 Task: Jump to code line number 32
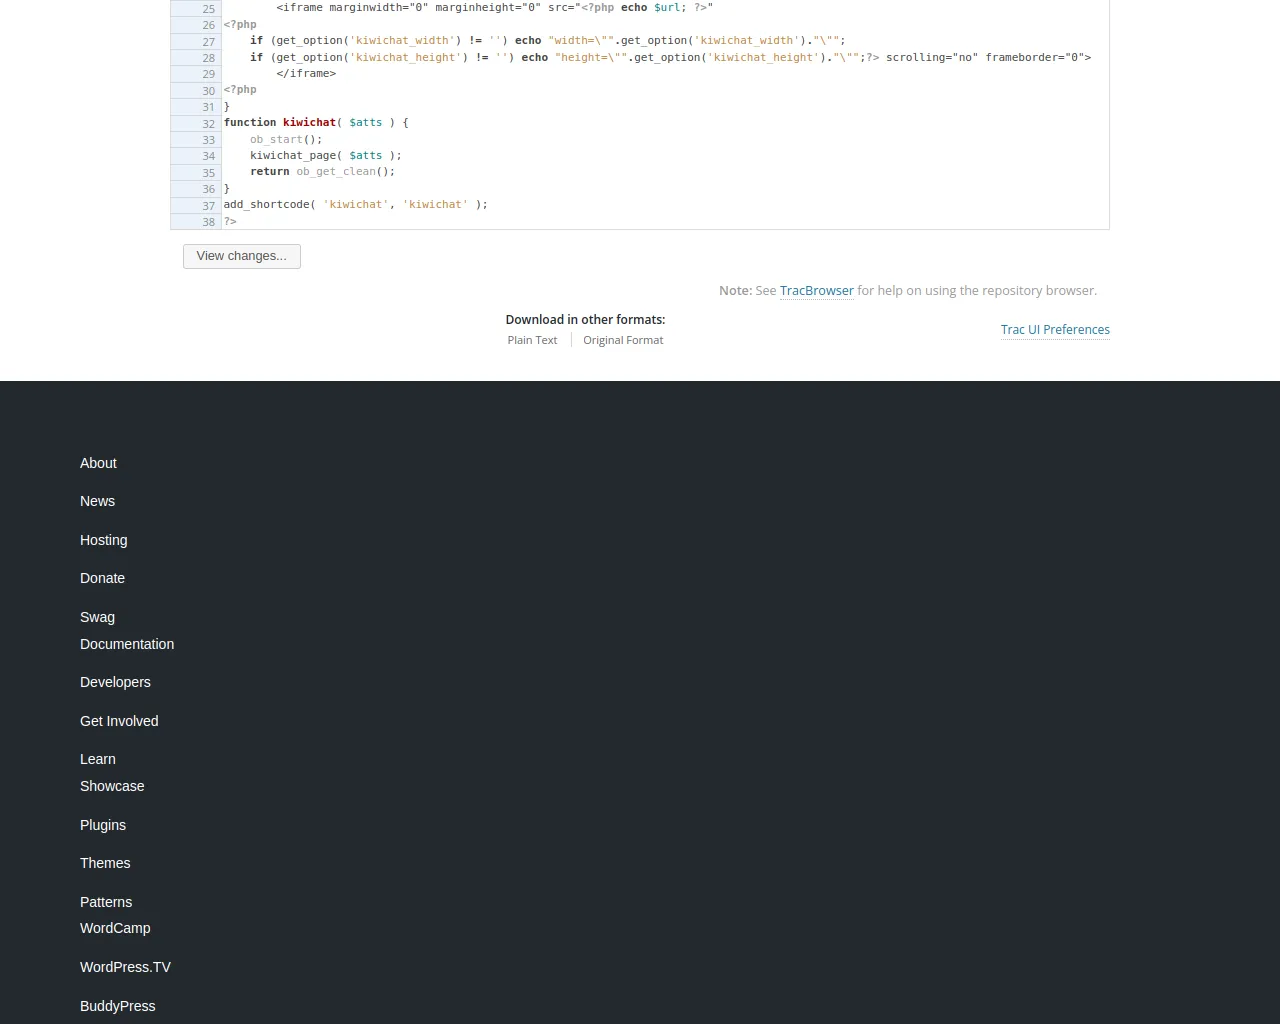click(208, 124)
